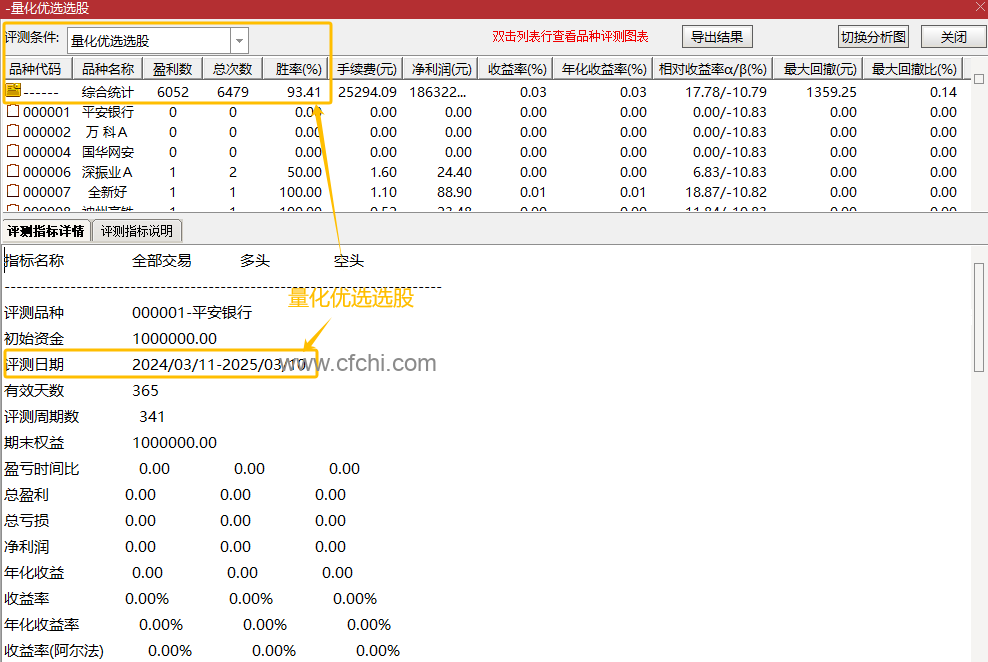Switch to the 评测指标说明 tab
The image size is (988, 662).
[137, 231]
